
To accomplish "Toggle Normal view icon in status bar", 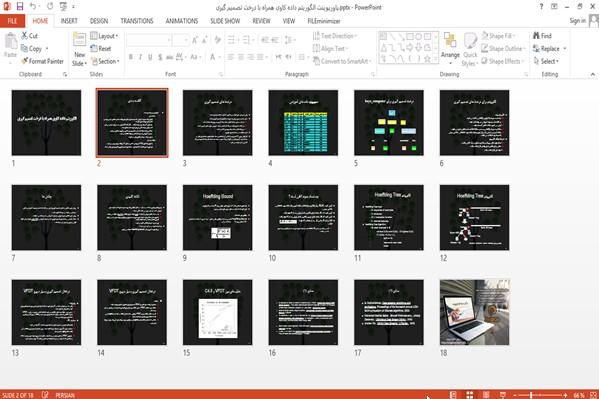I will click(x=453, y=395).
